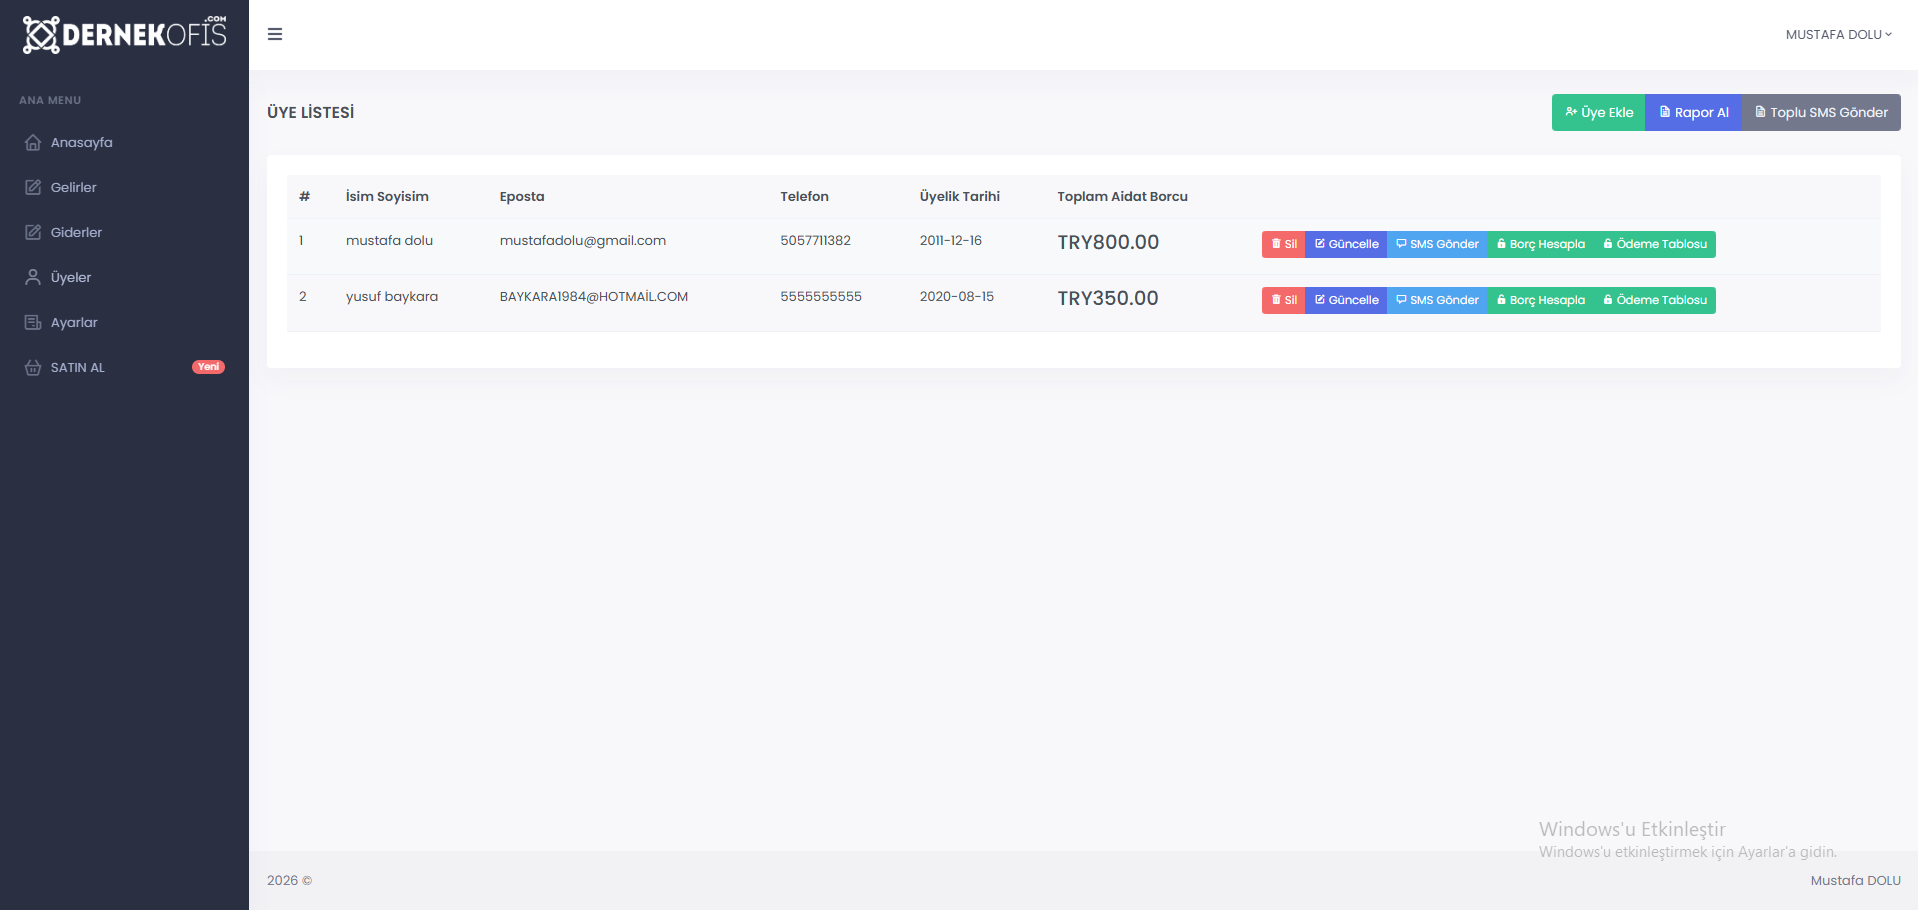Toggle sidebar with hamburger menu icon
Screen dimensions: 1918x910
275,34
